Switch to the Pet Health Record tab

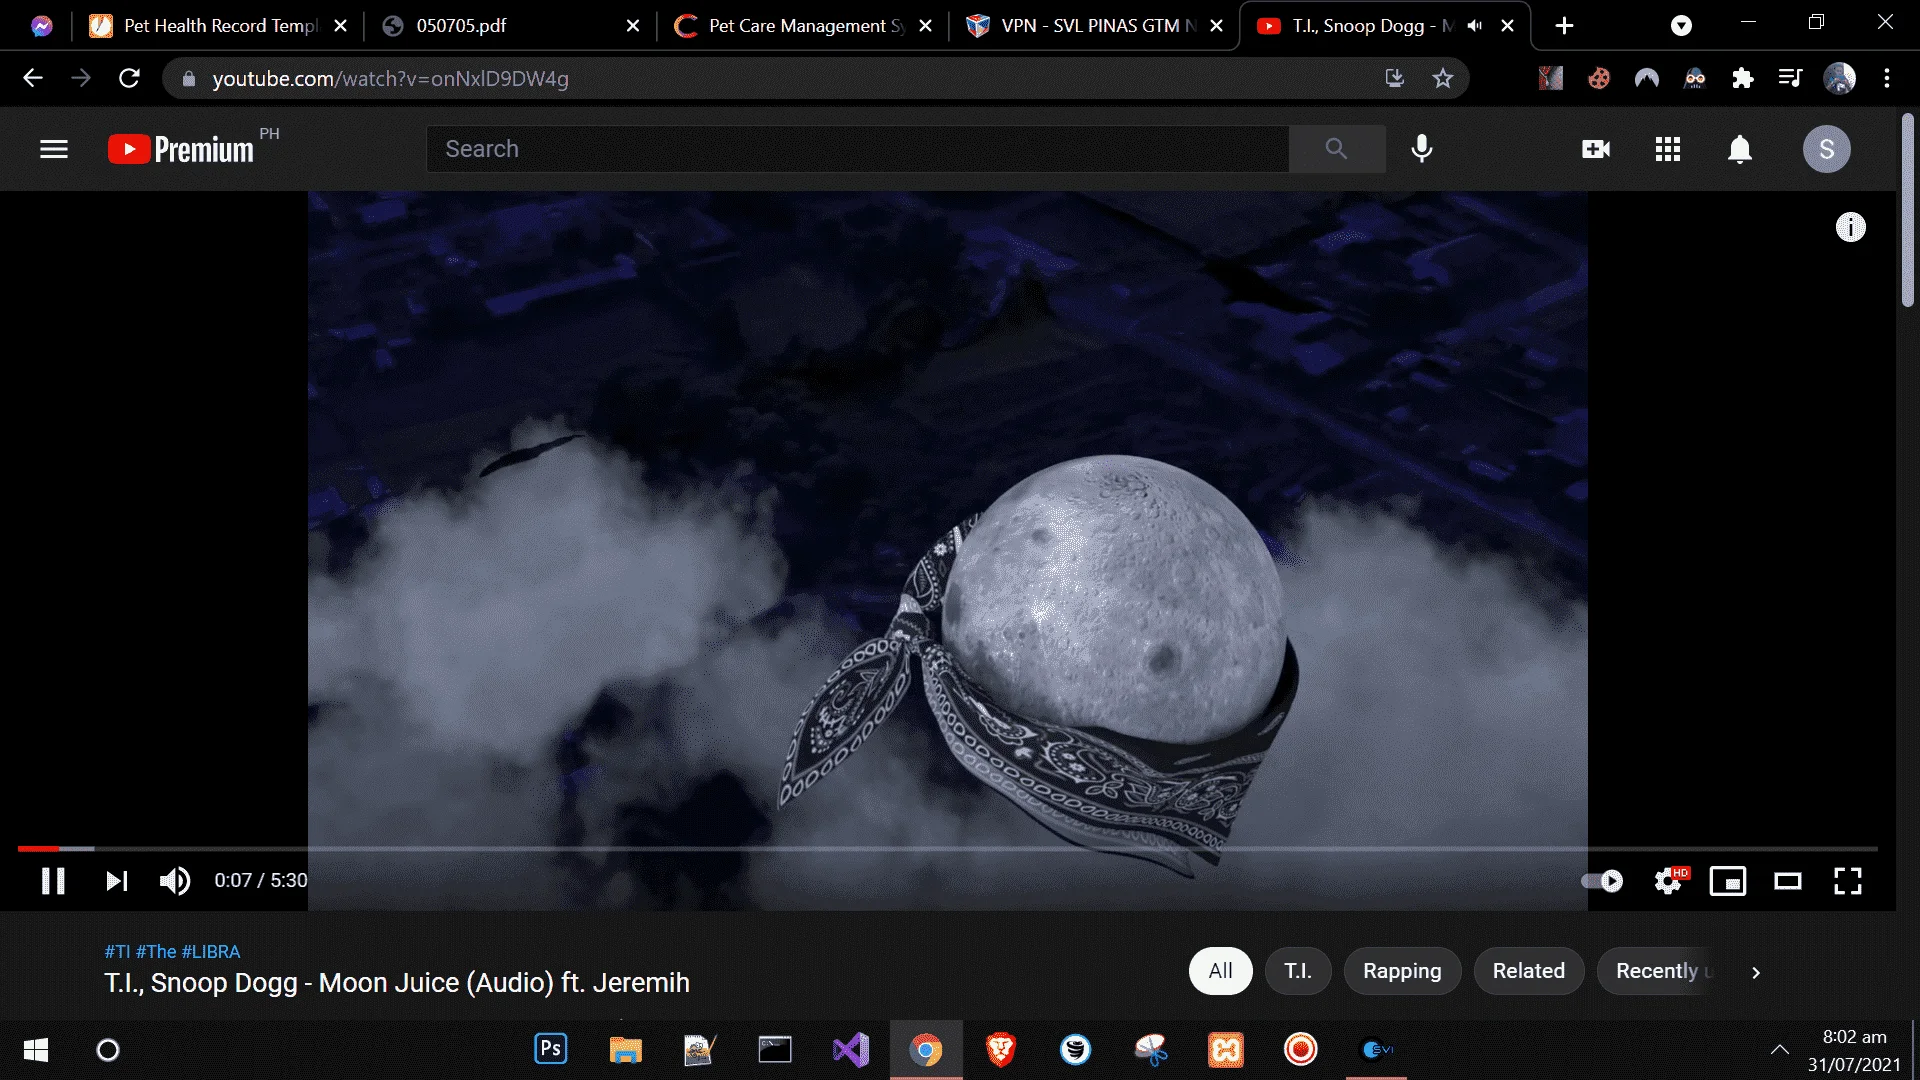pos(218,26)
